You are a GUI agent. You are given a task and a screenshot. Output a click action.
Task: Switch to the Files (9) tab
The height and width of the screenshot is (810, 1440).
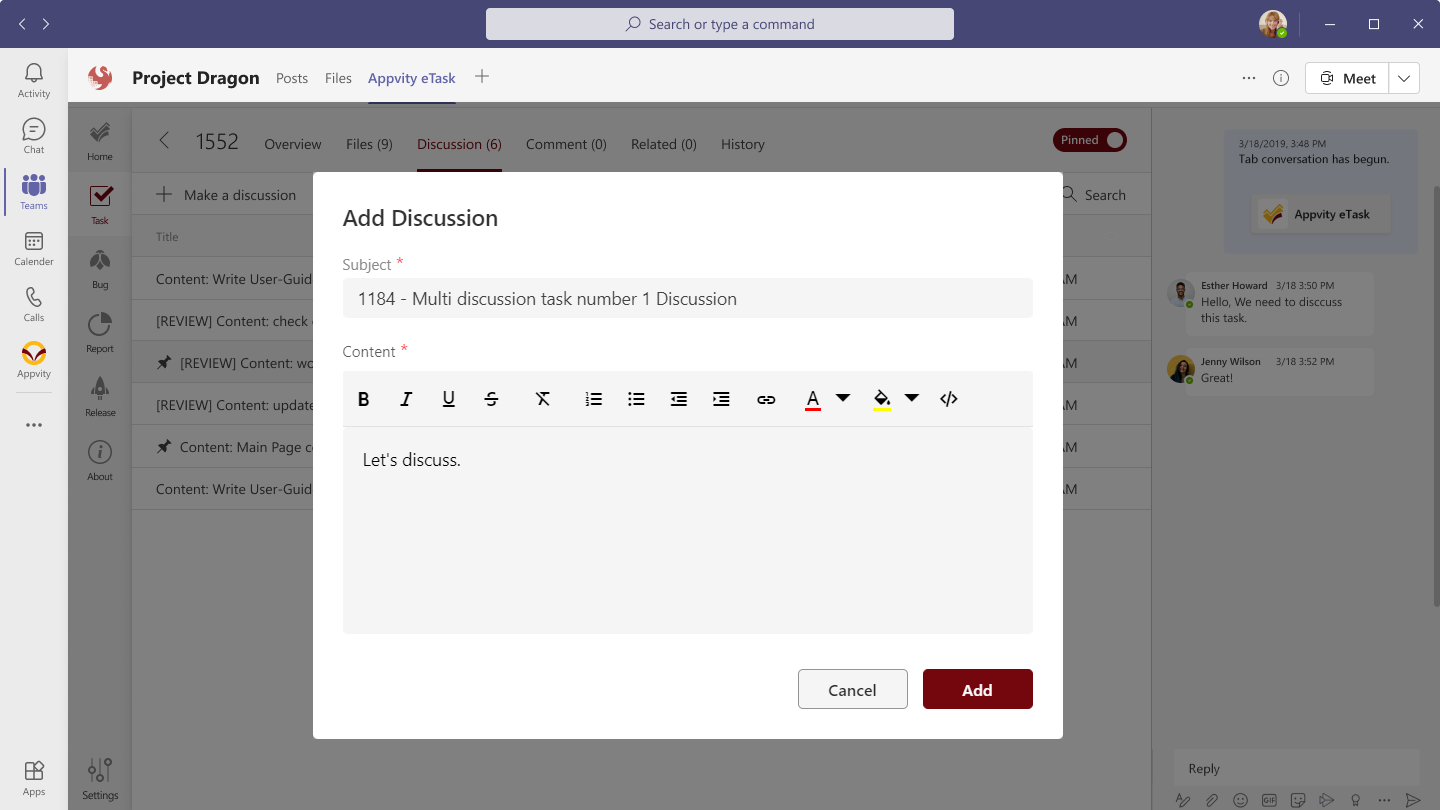pyautogui.click(x=368, y=144)
